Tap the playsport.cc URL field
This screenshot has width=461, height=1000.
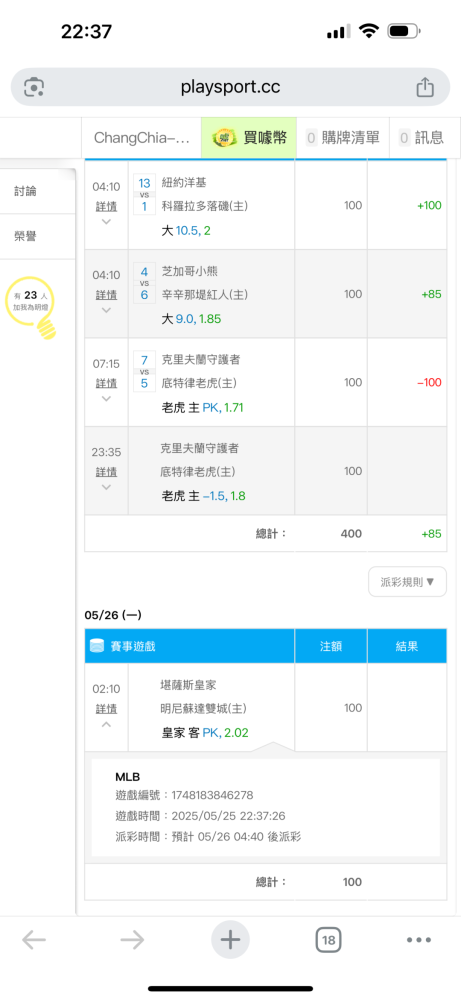pyautogui.click(x=230, y=87)
